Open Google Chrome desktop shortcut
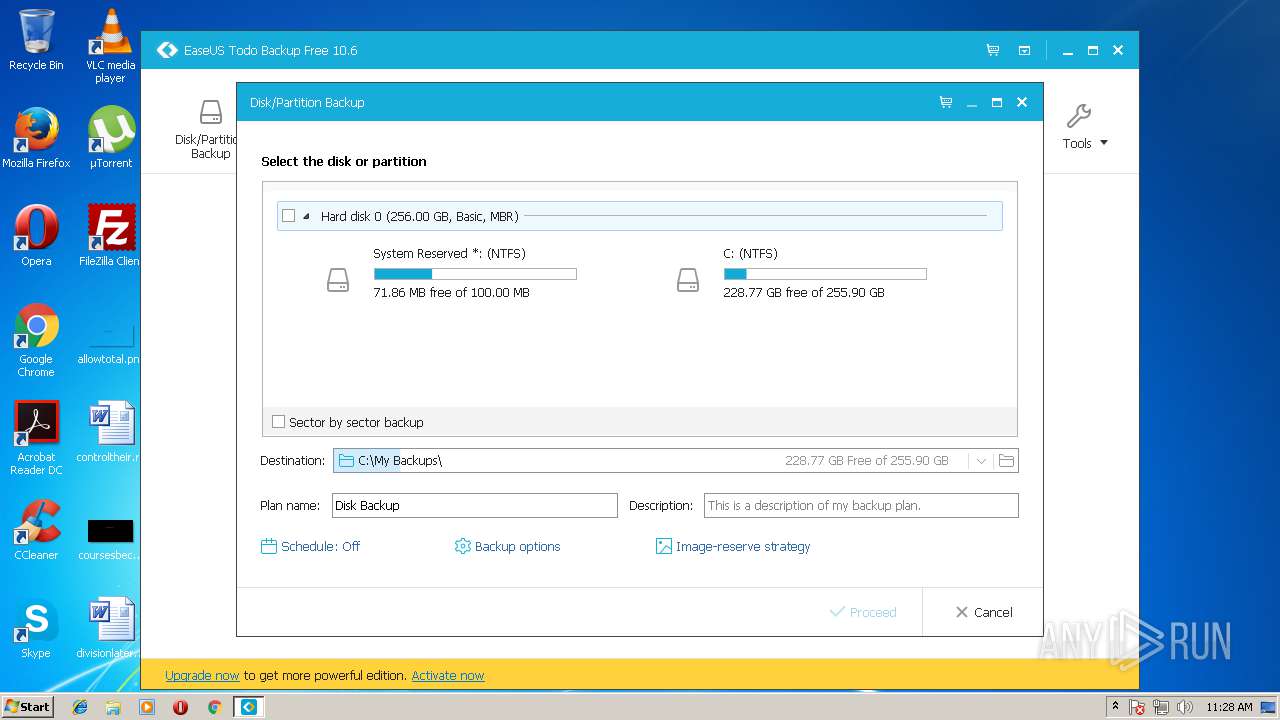The width and height of the screenshot is (1280, 720). click(x=36, y=340)
